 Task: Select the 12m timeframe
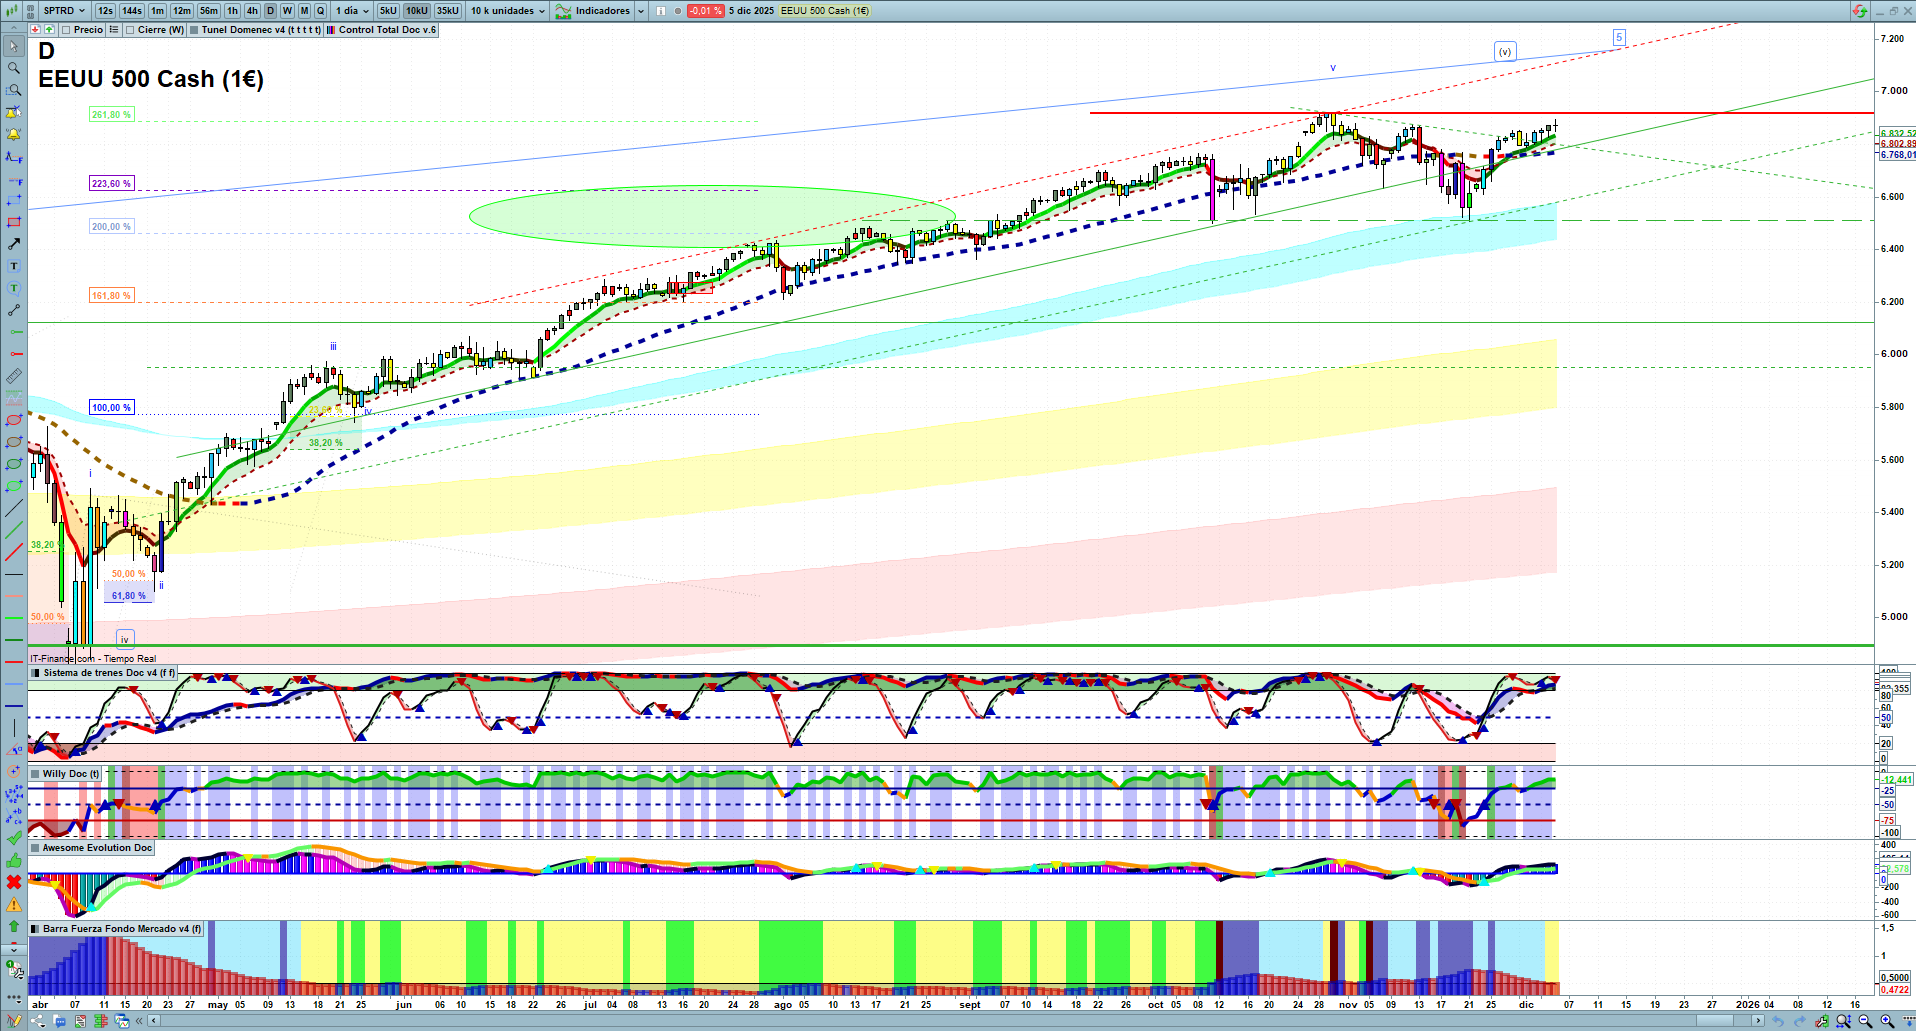click(181, 11)
